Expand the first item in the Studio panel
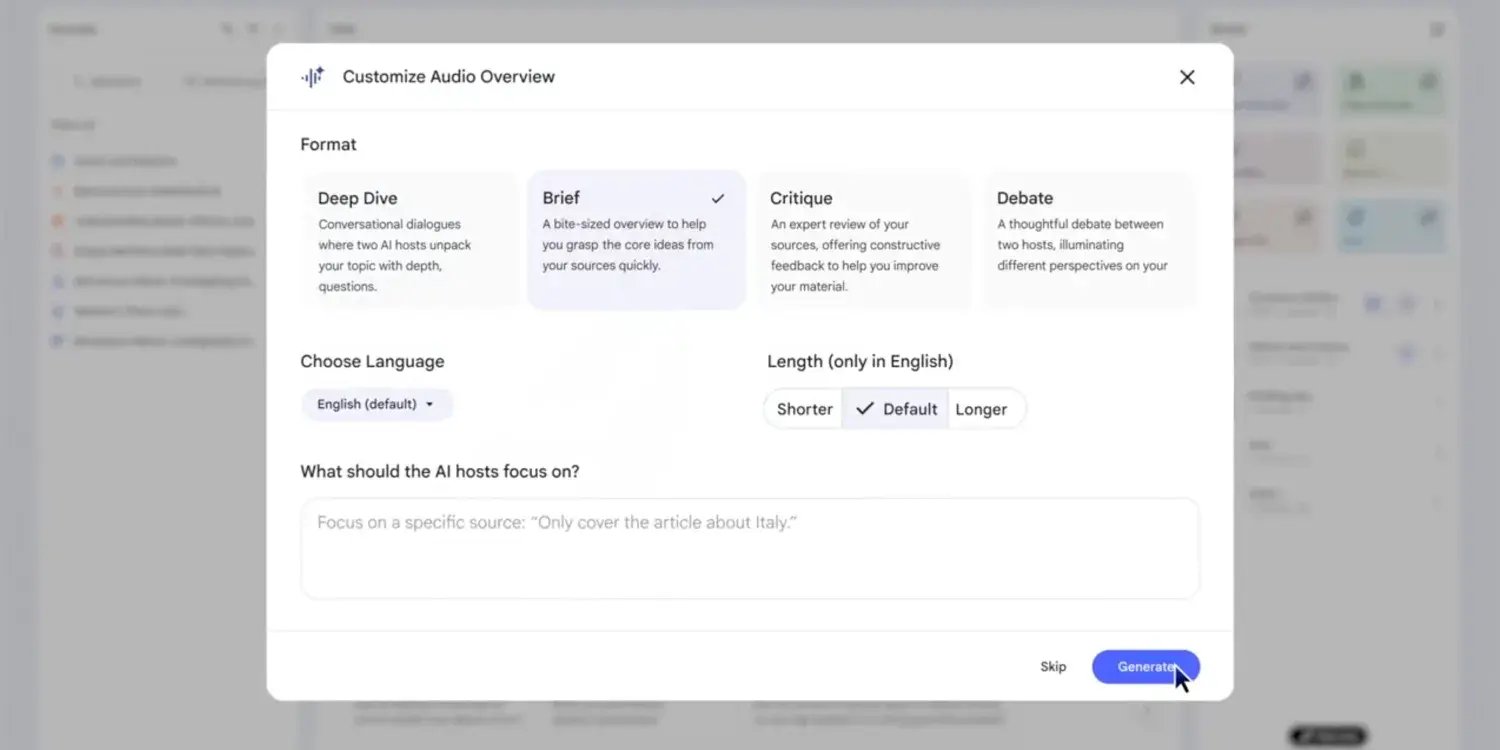 1438,303
